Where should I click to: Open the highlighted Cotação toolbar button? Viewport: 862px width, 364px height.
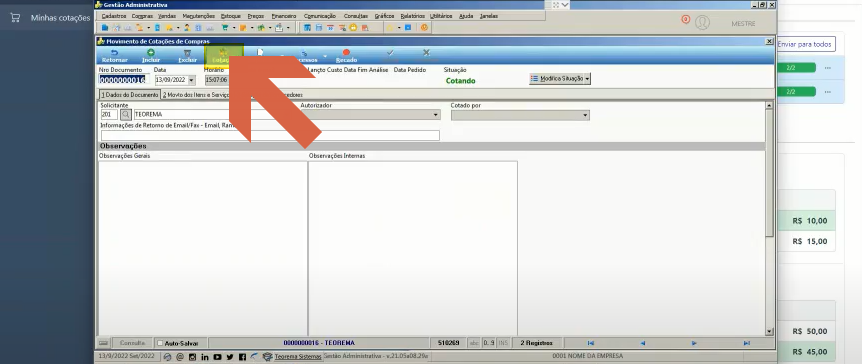(224, 56)
